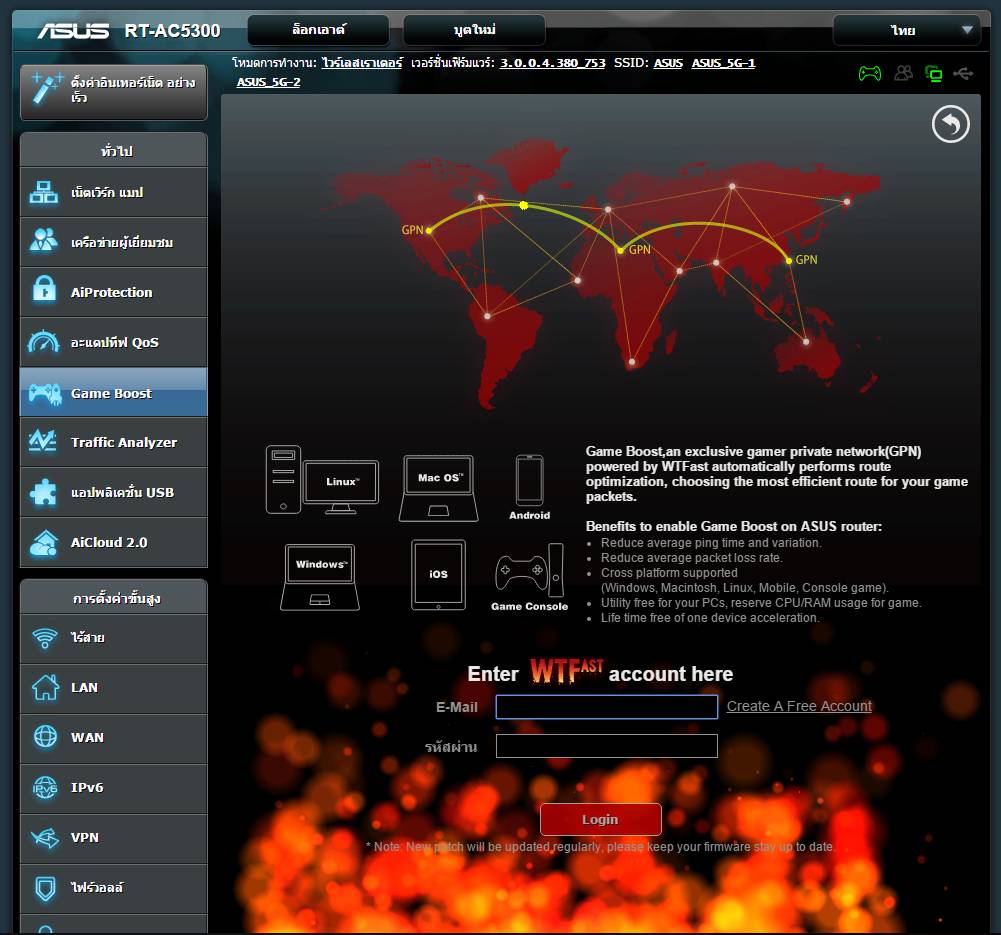The height and width of the screenshot is (935, 1001).
Task: Focus the รหัสผ่าน password input field
Action: pyautogui.click(x=606, y=746)
